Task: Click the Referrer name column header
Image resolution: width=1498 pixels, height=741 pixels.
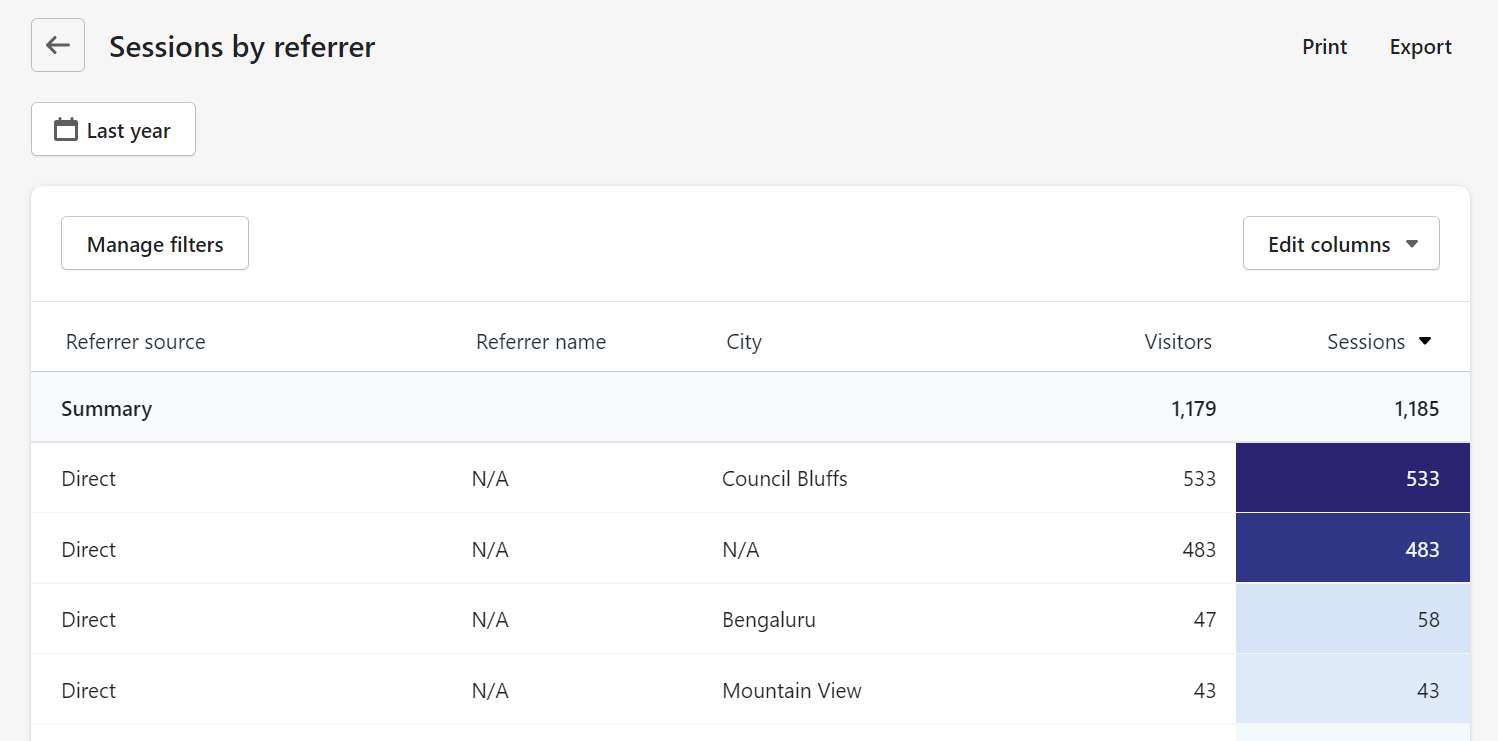Action: [x=541, y=342]
